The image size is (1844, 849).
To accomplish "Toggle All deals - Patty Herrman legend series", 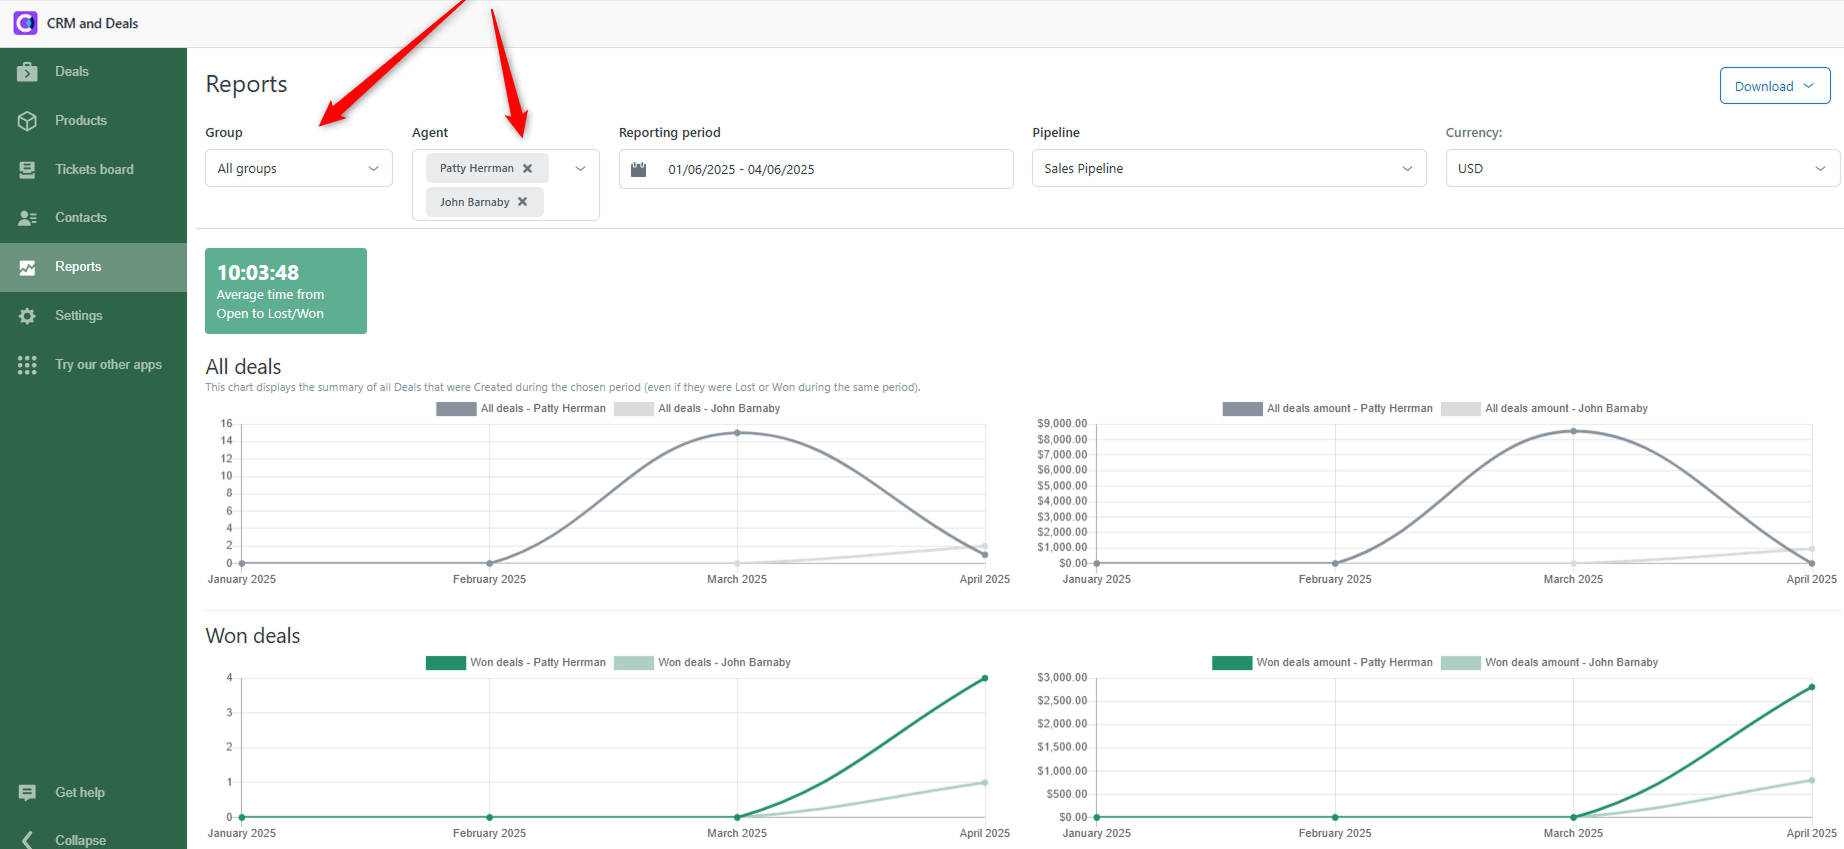I will (x=521, y=409).
